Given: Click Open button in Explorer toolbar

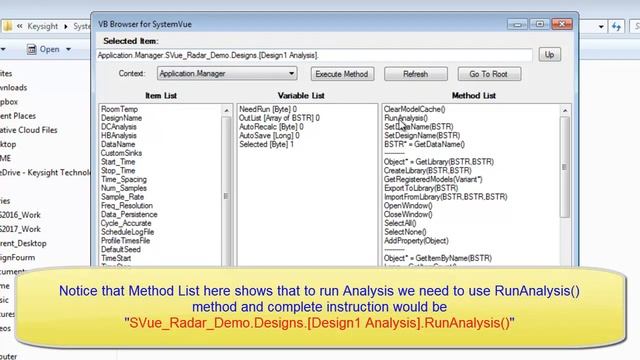Looking at the screenshot, I should tap(44, 49).
